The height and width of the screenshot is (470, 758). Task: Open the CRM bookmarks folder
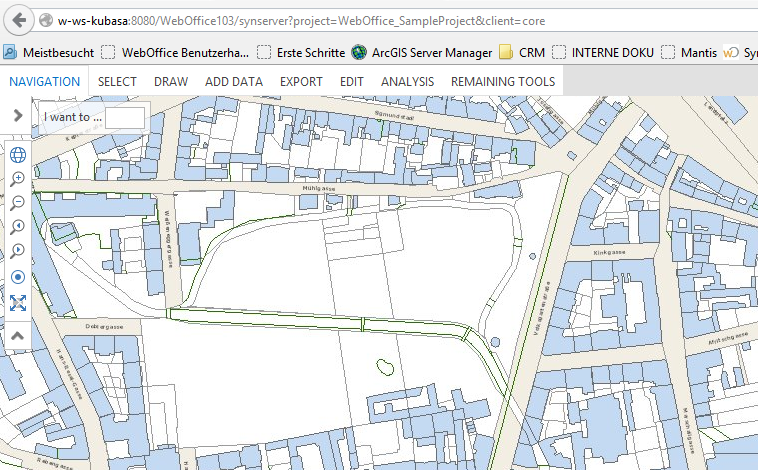tap(522, 52)
